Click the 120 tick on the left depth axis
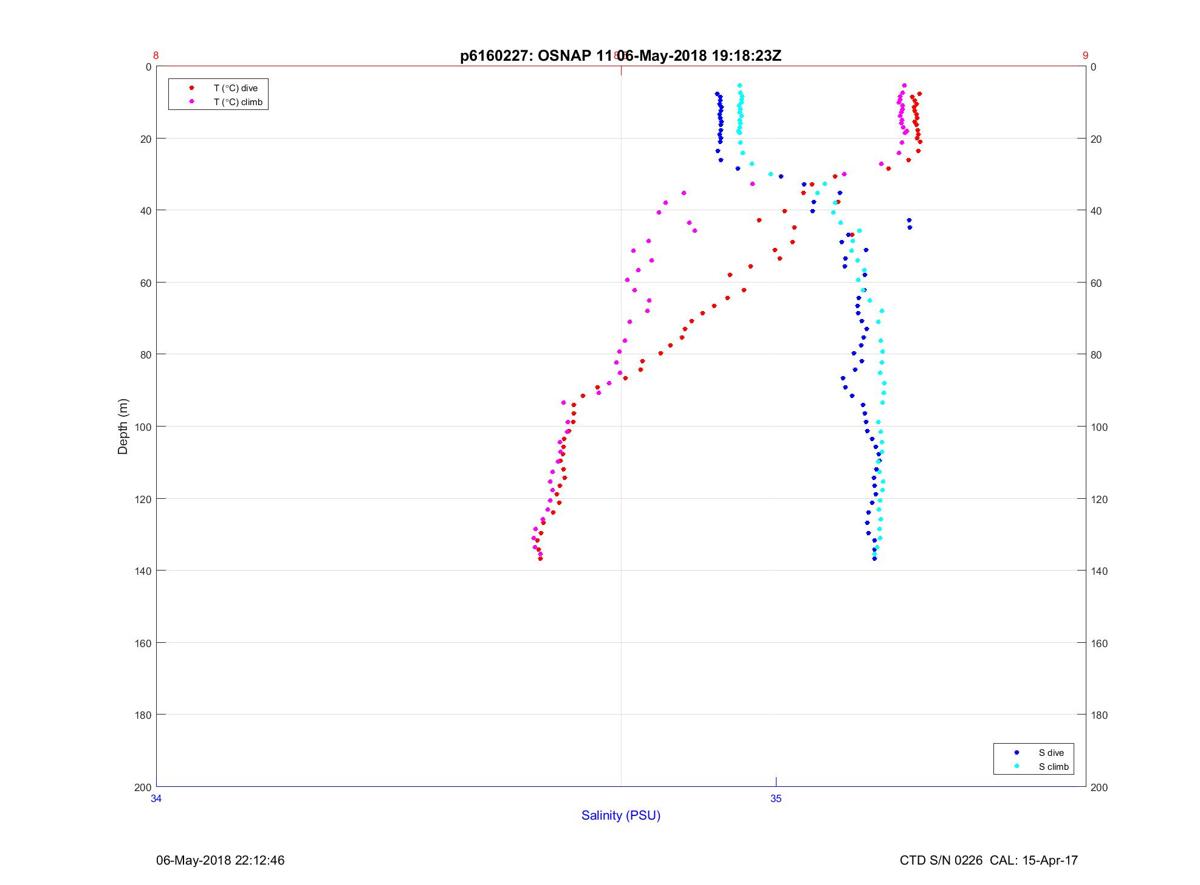The height and width of the screenshot is (885, 1200). click(x=143, y=499)
